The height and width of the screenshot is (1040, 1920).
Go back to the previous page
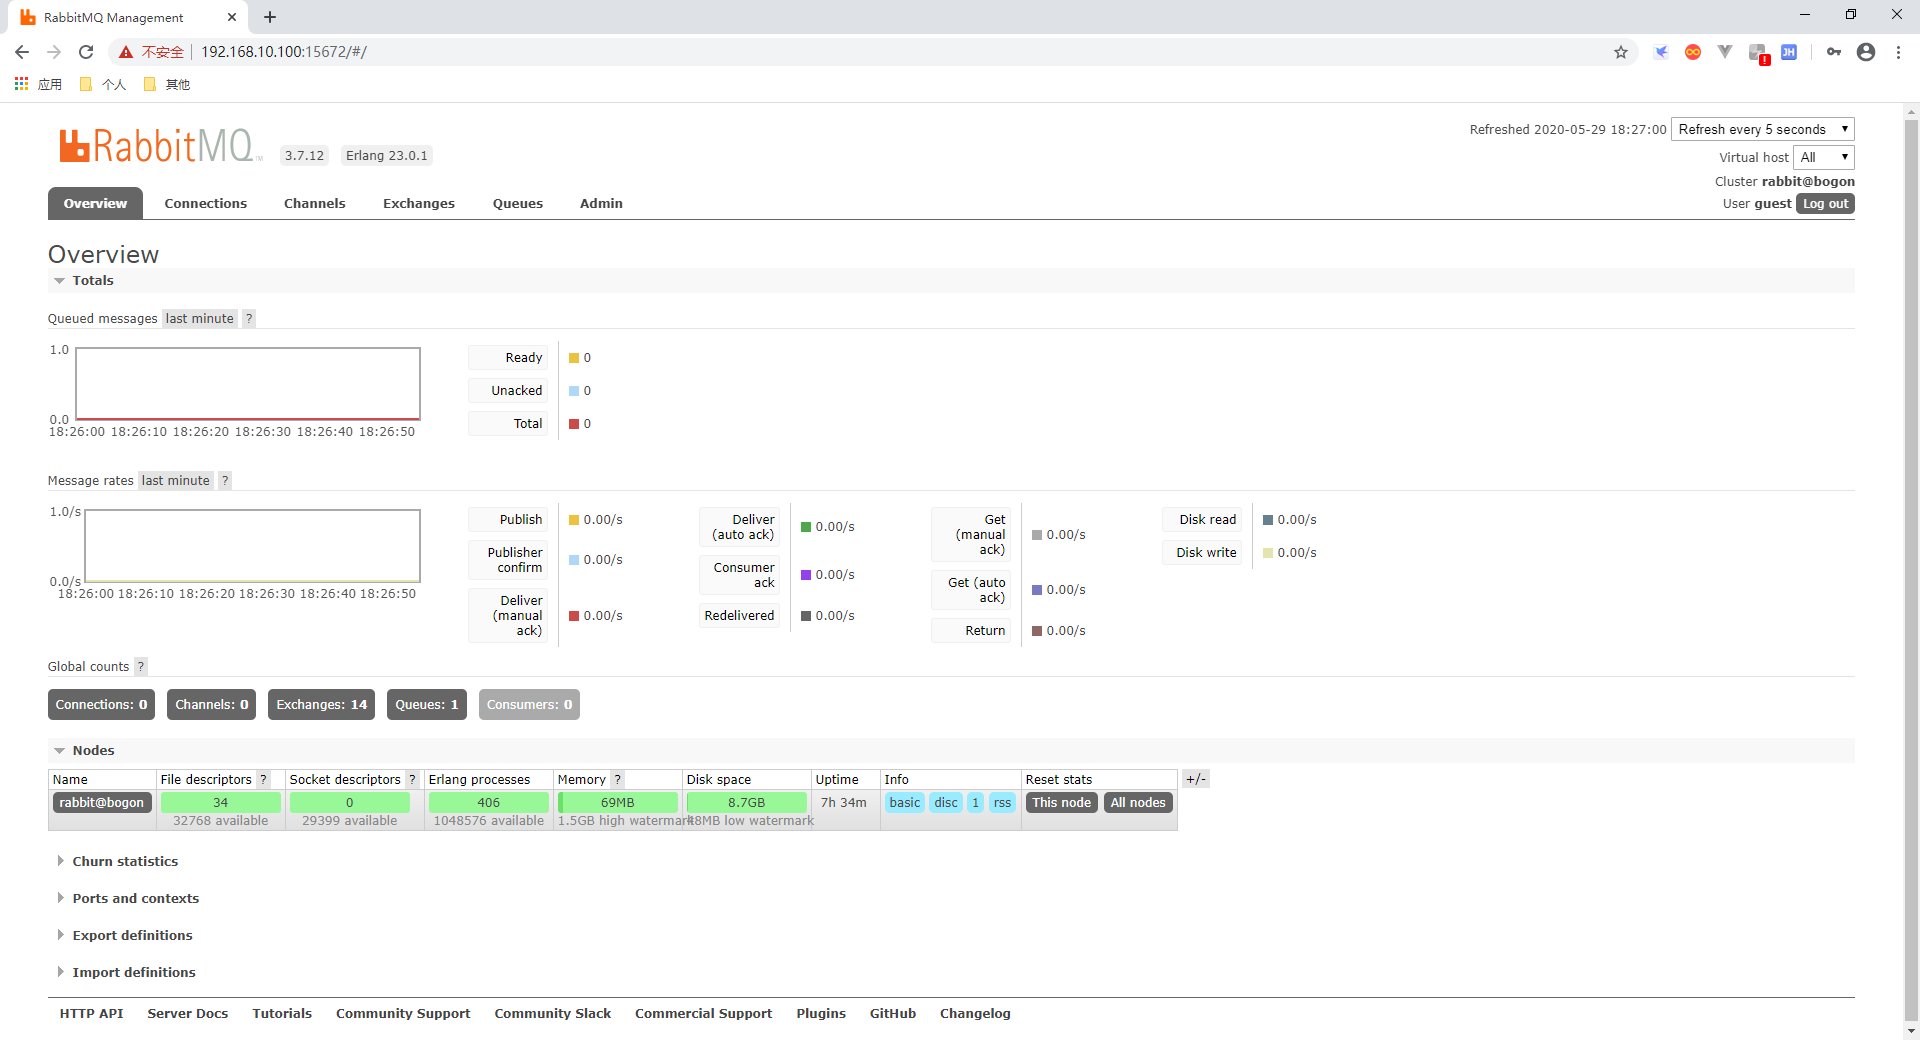[22, 52]
